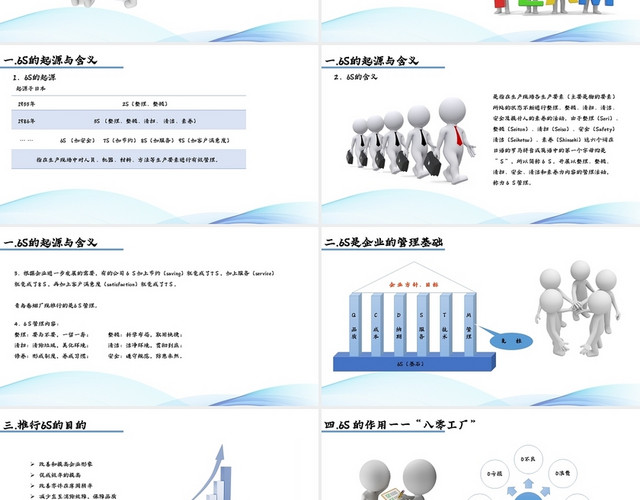Open the slide titled 二.6S是企业的管理基础

click(481, 317)
